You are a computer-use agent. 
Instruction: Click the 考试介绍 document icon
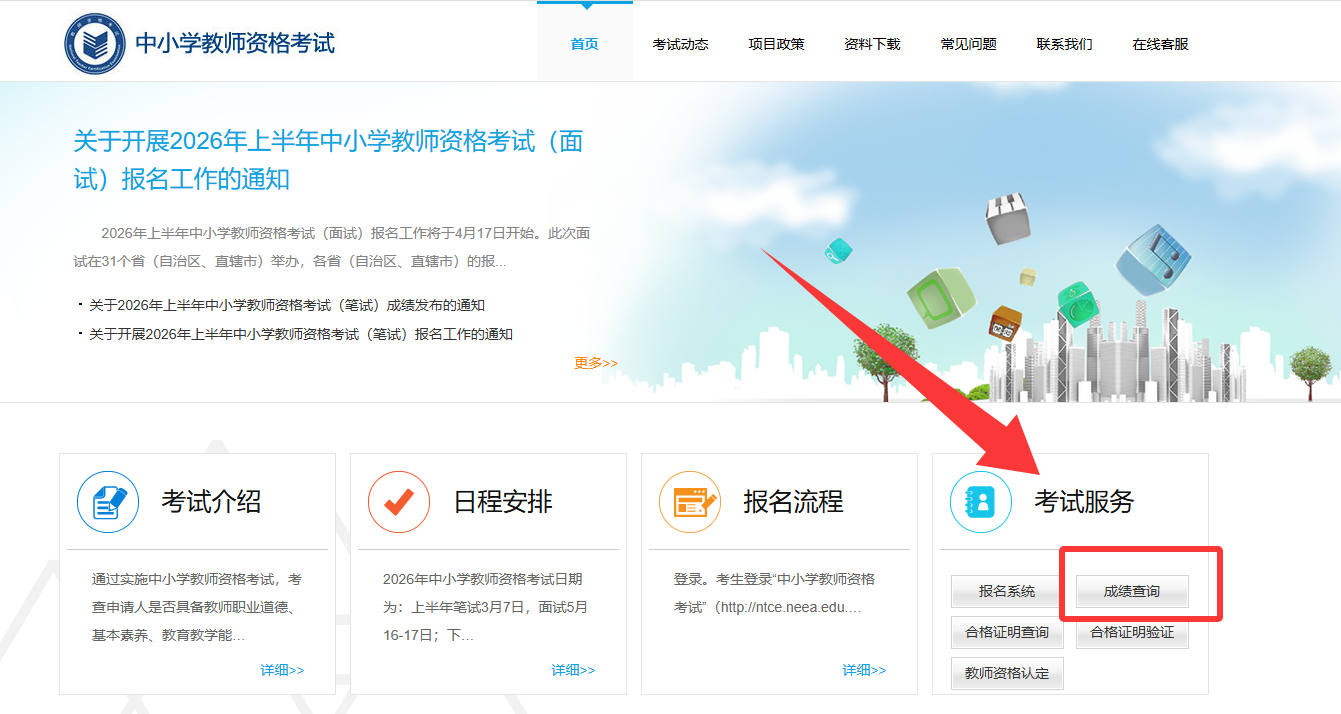coord(108,502)
